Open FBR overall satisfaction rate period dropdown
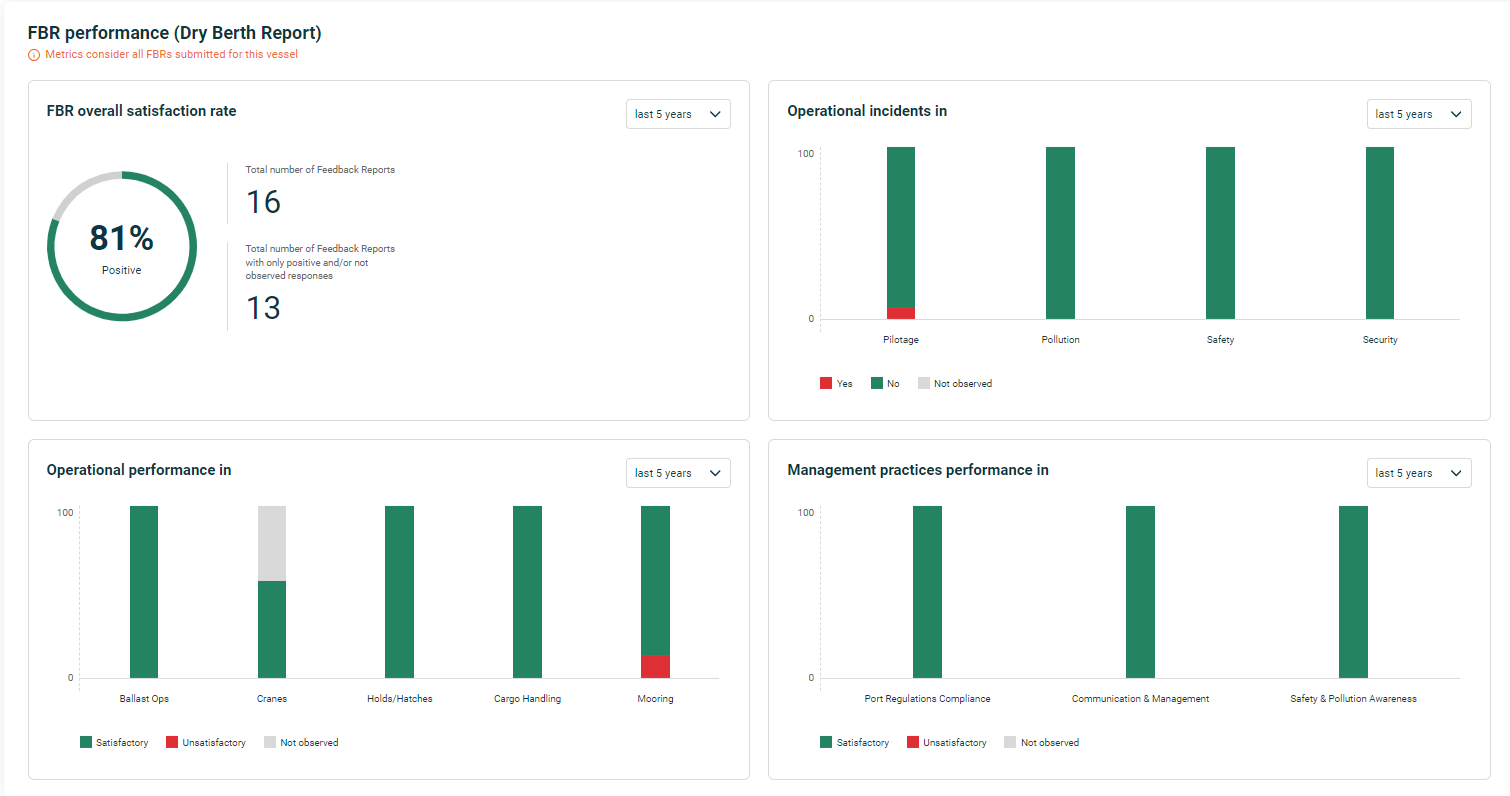Screen dimensions: 1510x796 click(678, 114)
